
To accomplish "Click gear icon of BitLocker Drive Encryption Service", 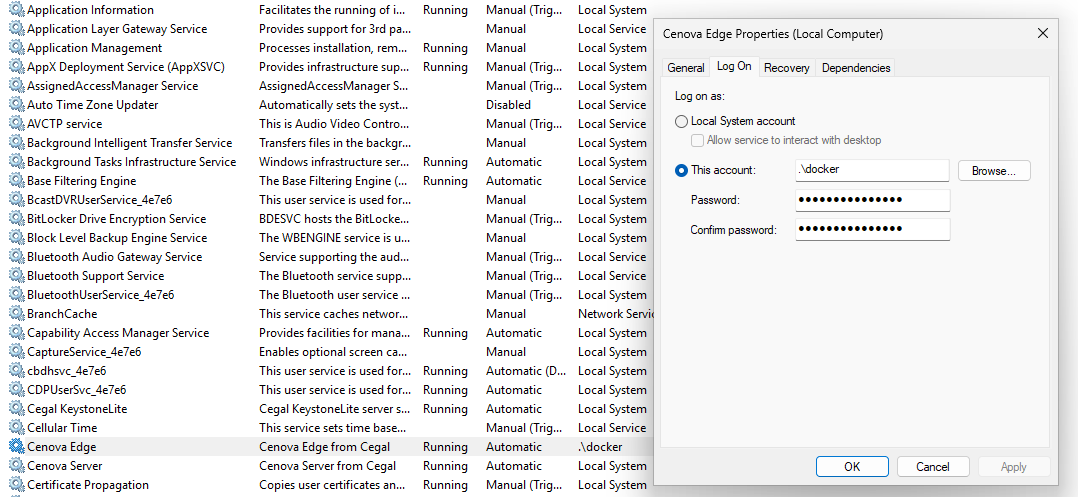I will pos(16,219).
